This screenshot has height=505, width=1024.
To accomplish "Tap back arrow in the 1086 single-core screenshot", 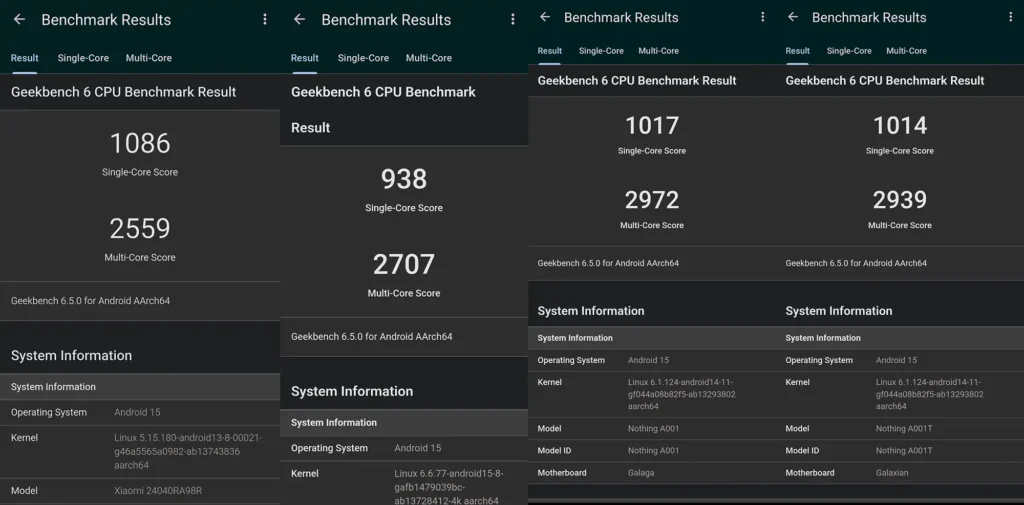I will pyautogui.click(x=20, y=20).
